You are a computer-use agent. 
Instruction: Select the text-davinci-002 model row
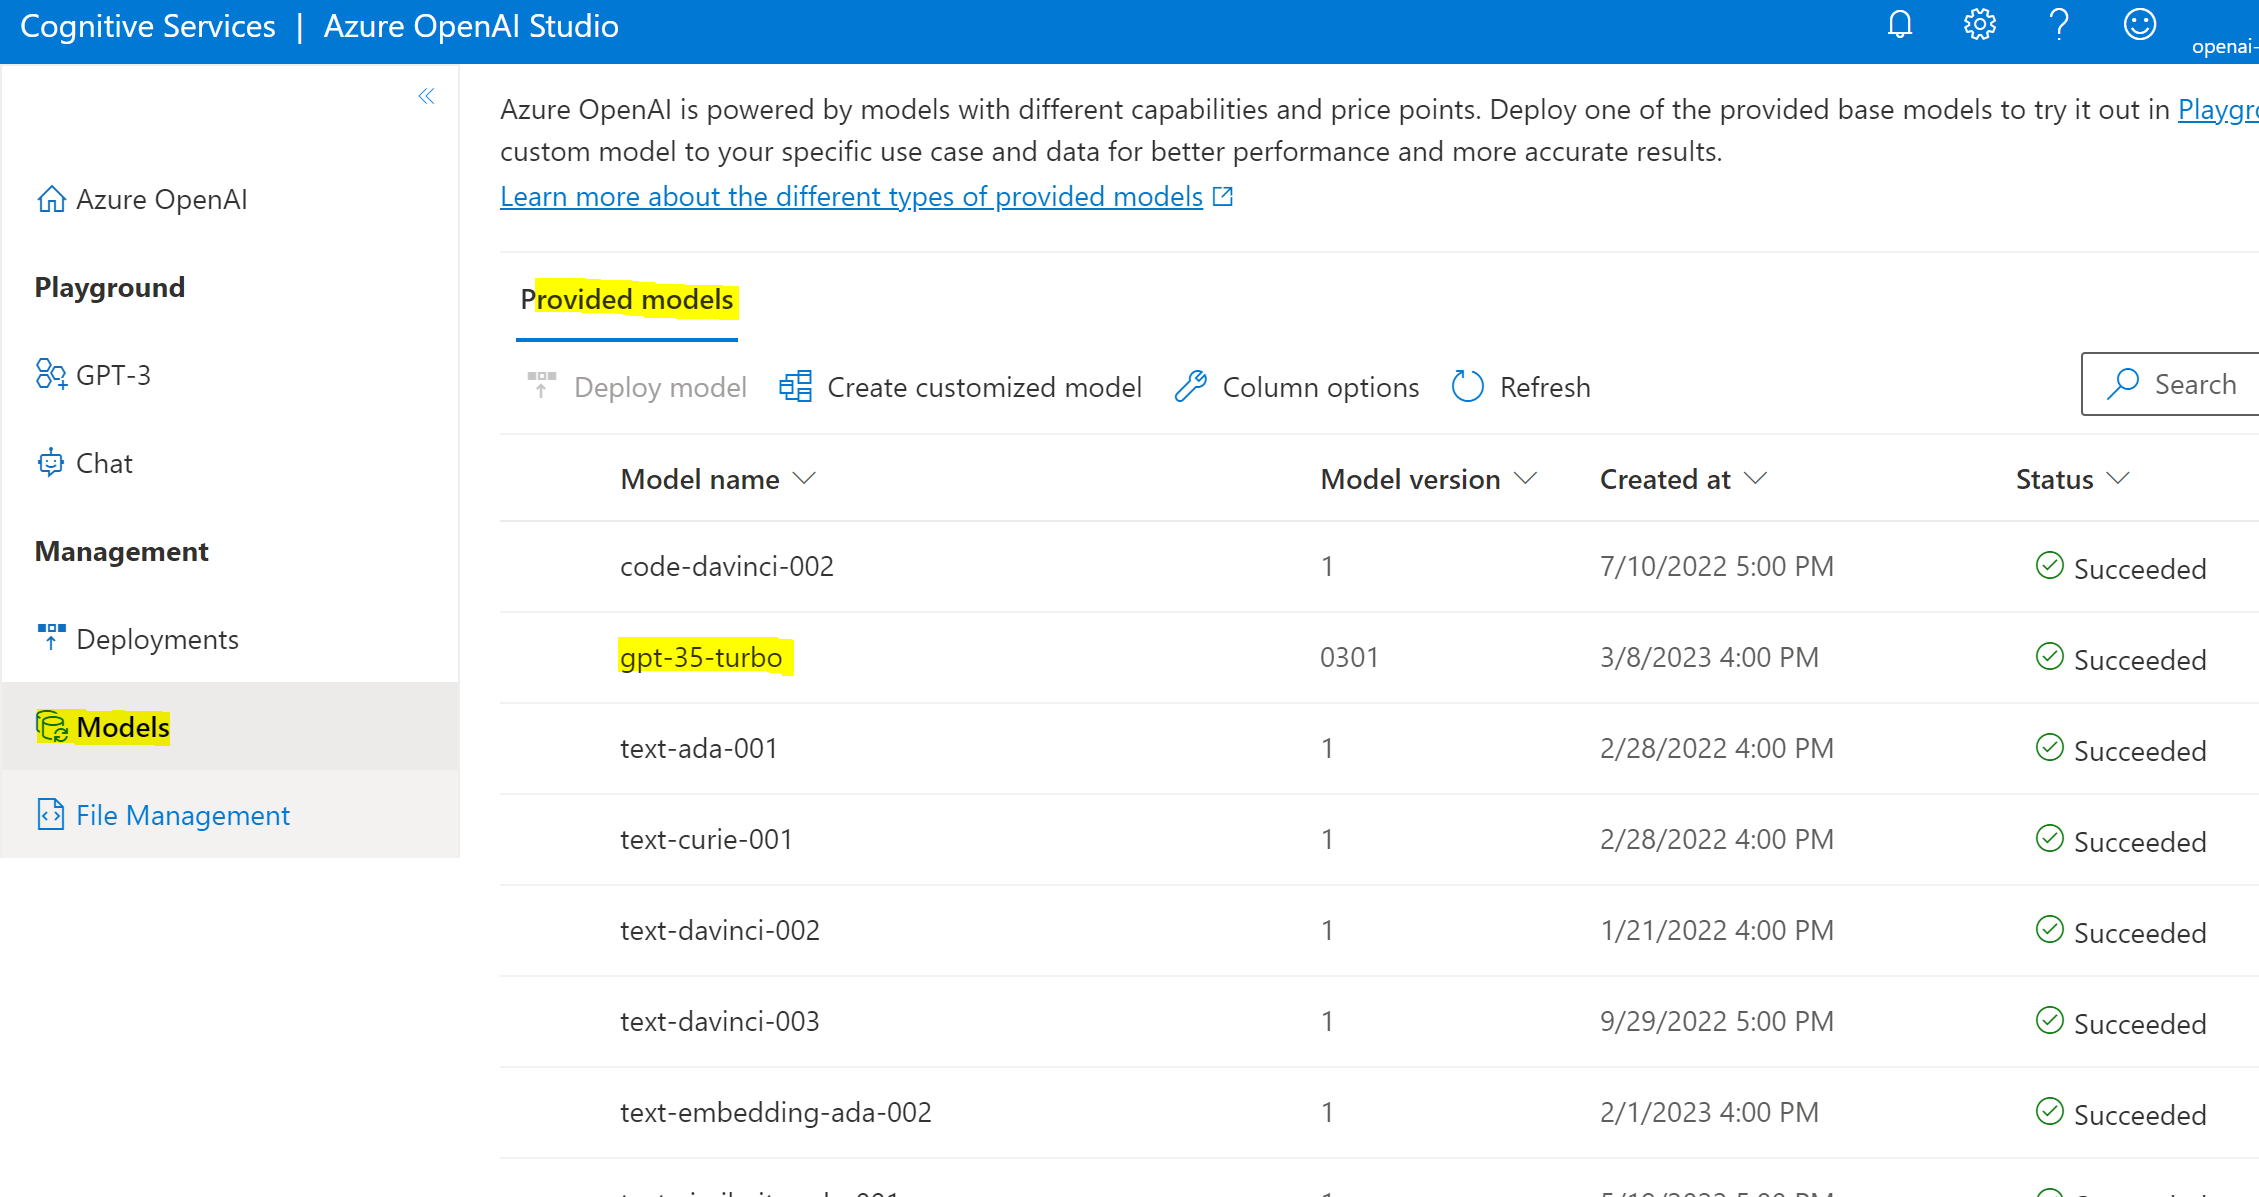(1379, 931)
